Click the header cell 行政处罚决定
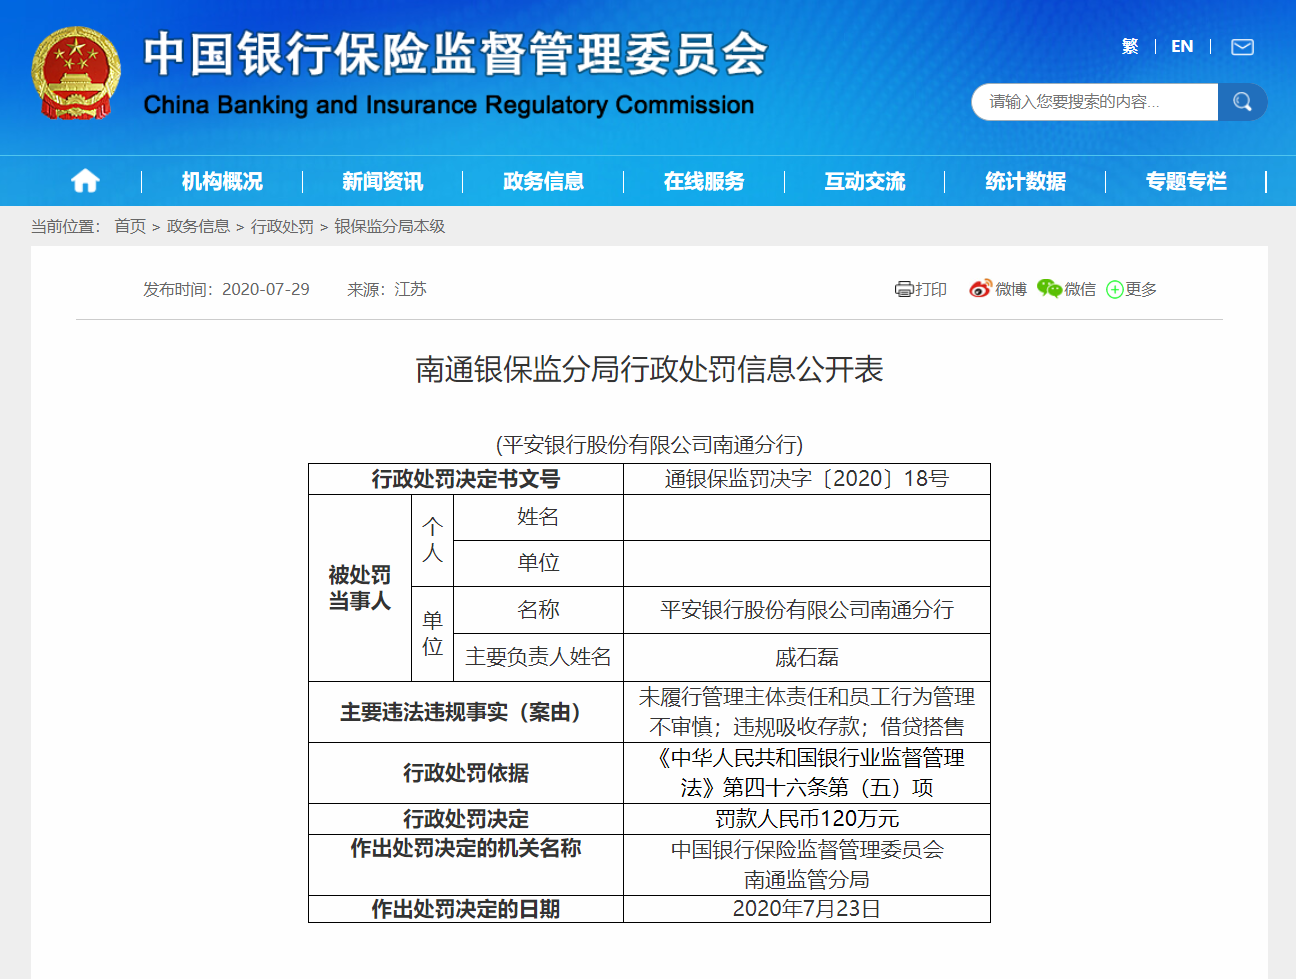 tap(466, 819)
